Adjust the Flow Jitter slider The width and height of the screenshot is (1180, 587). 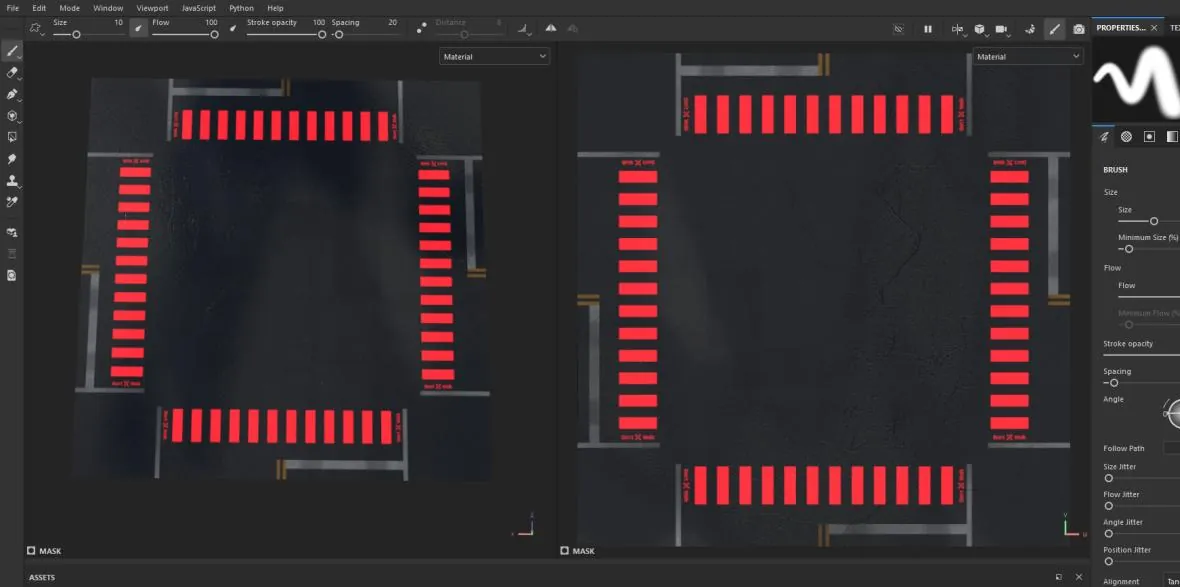coord(1142,506)
